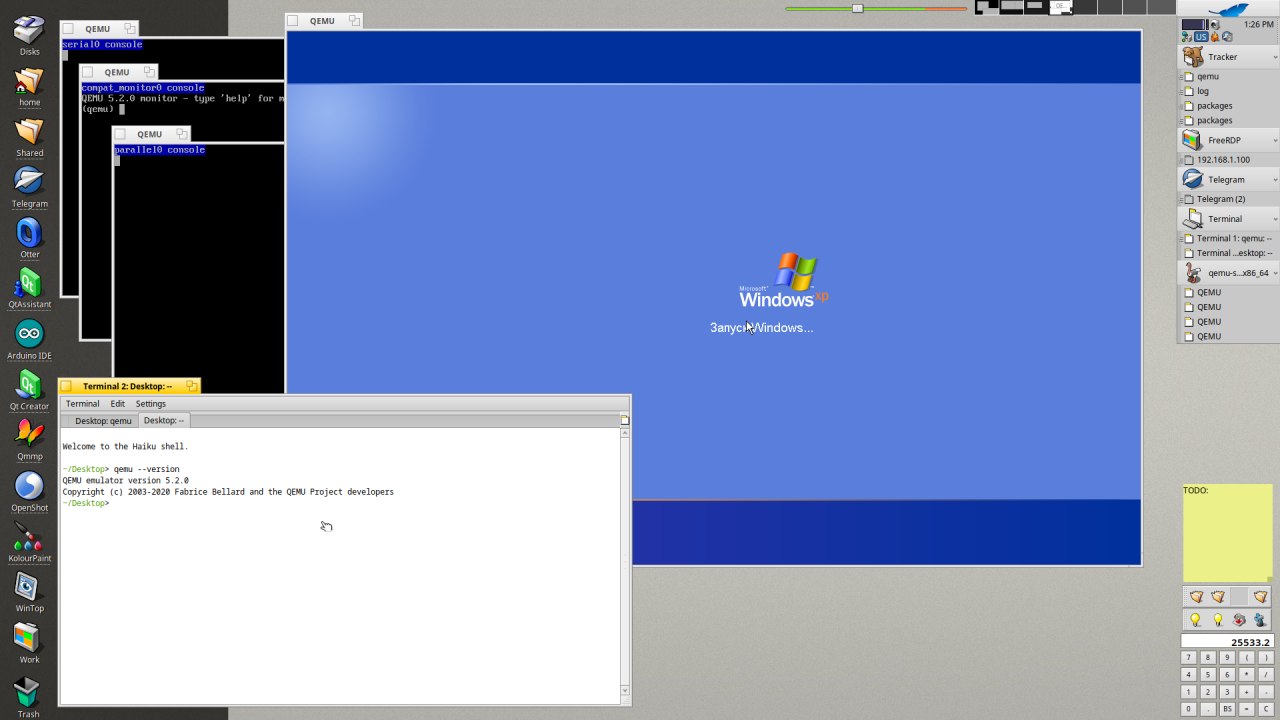Click the volume slider knob at top
Viewport: 1280px width, 720px height.
coord(857,8)
